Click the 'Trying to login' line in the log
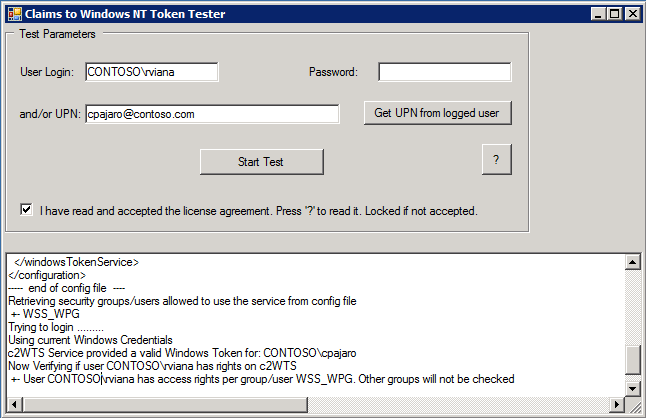This screenshot has width=646, height=418. [x=55, y=327]
